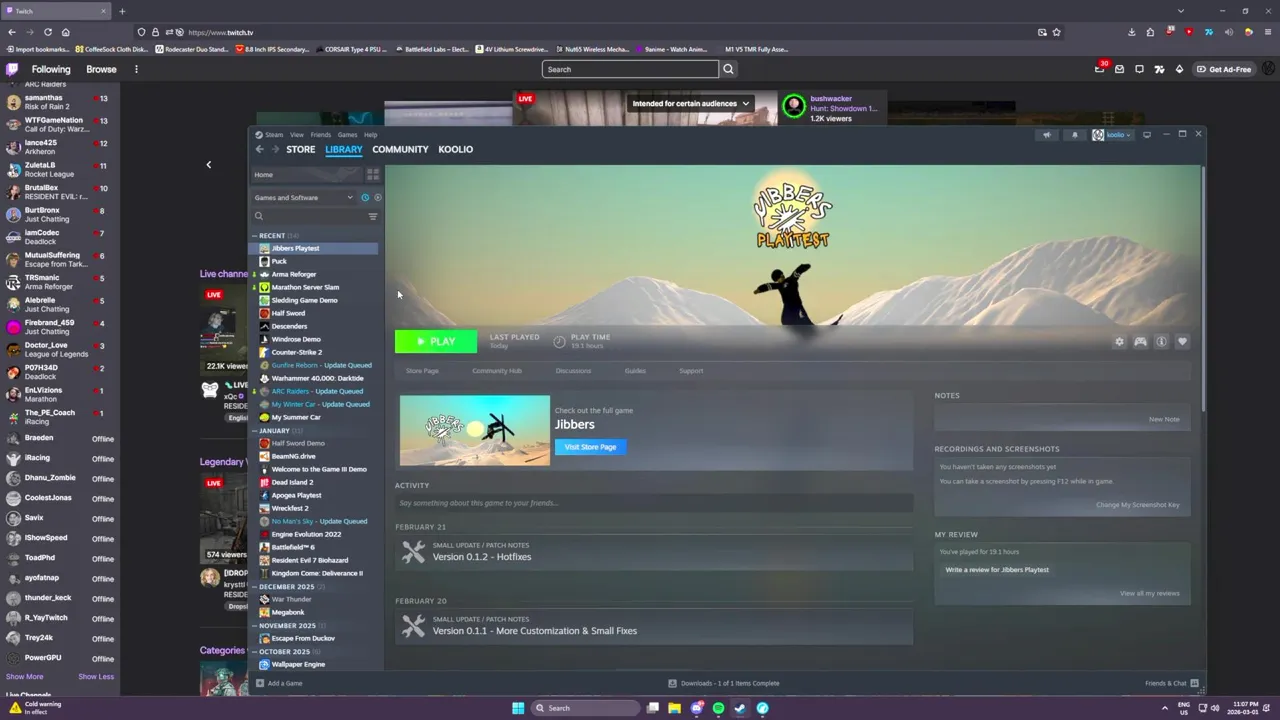Switch to STORE tab in Steam
This screenshot has height=720, width=1280.
(x=300, y=149)
